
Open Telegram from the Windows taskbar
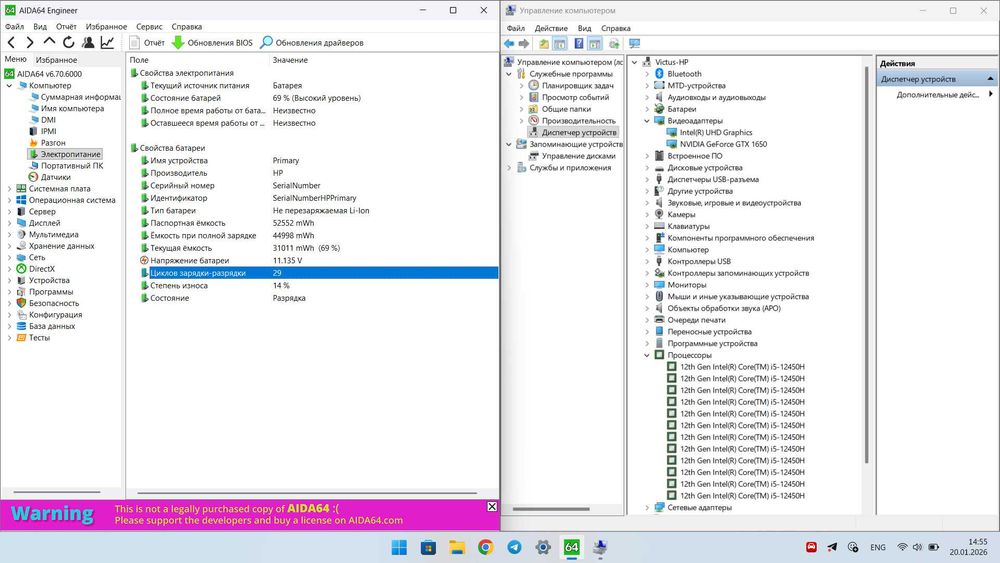(x=514, y=547)
